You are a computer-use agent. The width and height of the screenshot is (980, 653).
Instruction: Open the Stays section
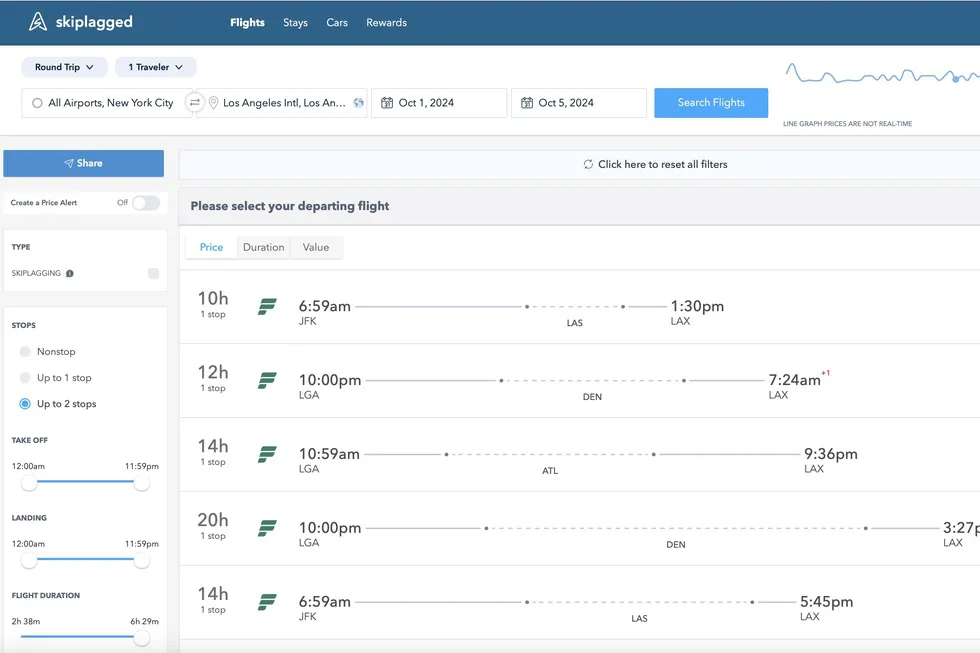click(x=295, y=22)
